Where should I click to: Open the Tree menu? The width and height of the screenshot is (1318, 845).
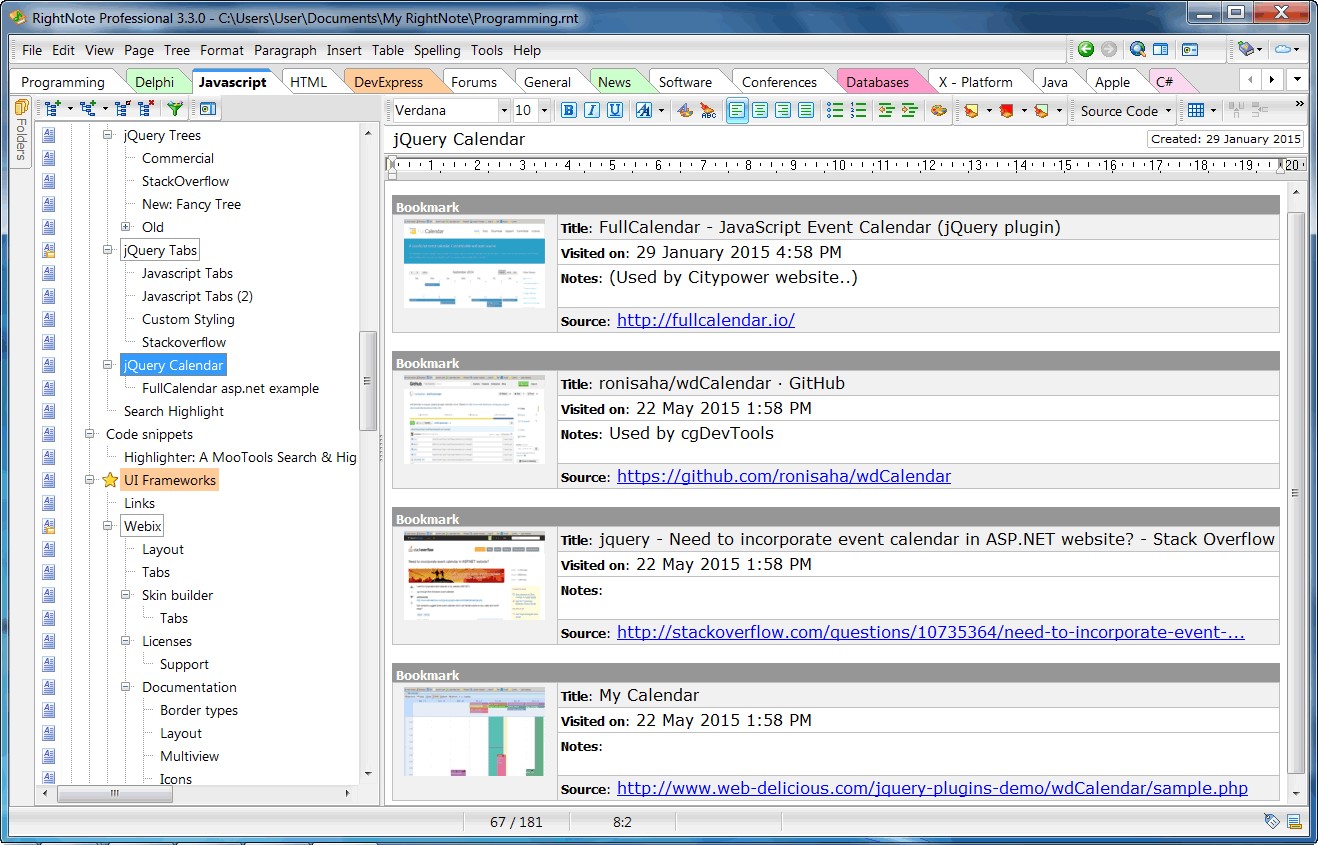pyautogui.click(x=176, y=50)
